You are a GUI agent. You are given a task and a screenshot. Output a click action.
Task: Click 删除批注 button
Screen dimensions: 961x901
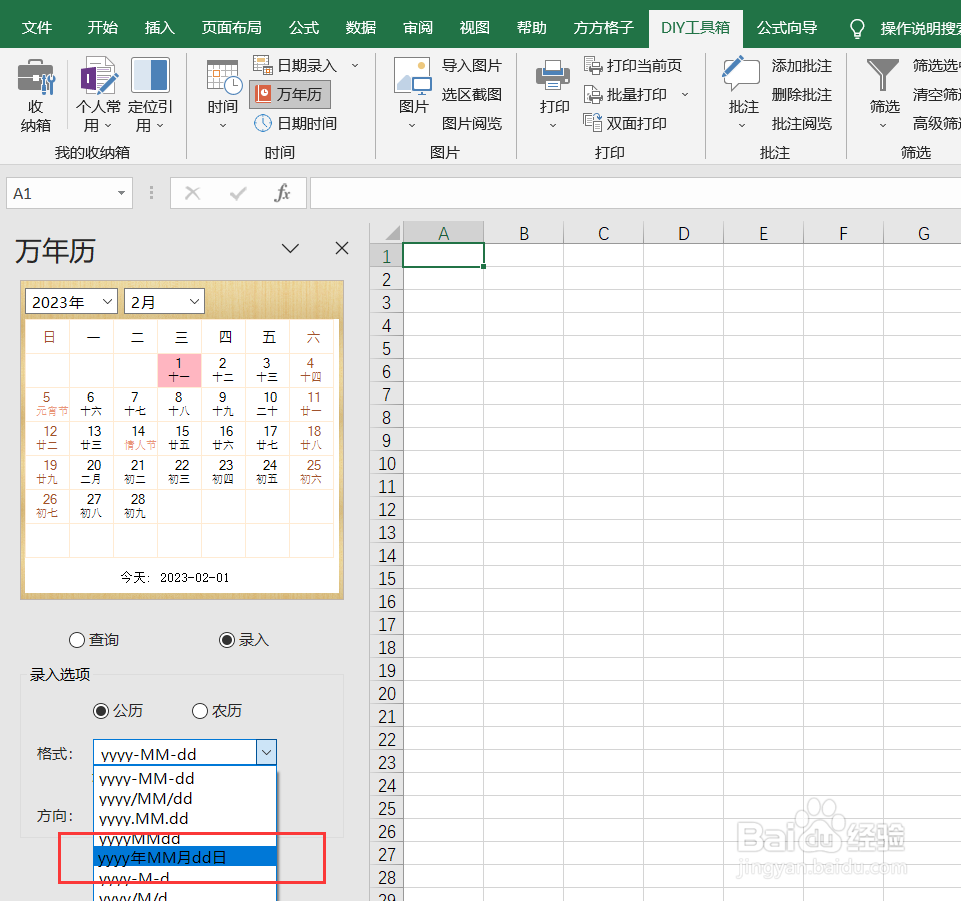tap(801, 94)
